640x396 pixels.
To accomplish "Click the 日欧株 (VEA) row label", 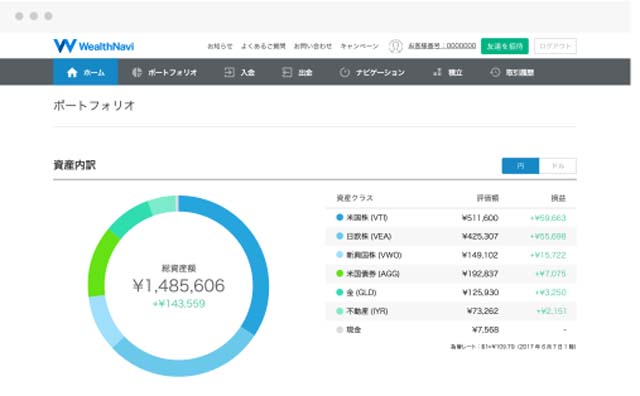I will coord(369,236).
